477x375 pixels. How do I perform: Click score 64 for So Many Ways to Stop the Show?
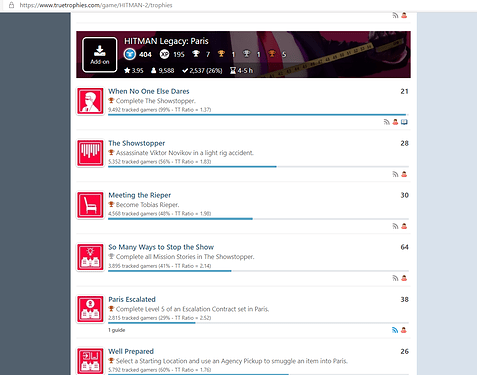[404, 247]
